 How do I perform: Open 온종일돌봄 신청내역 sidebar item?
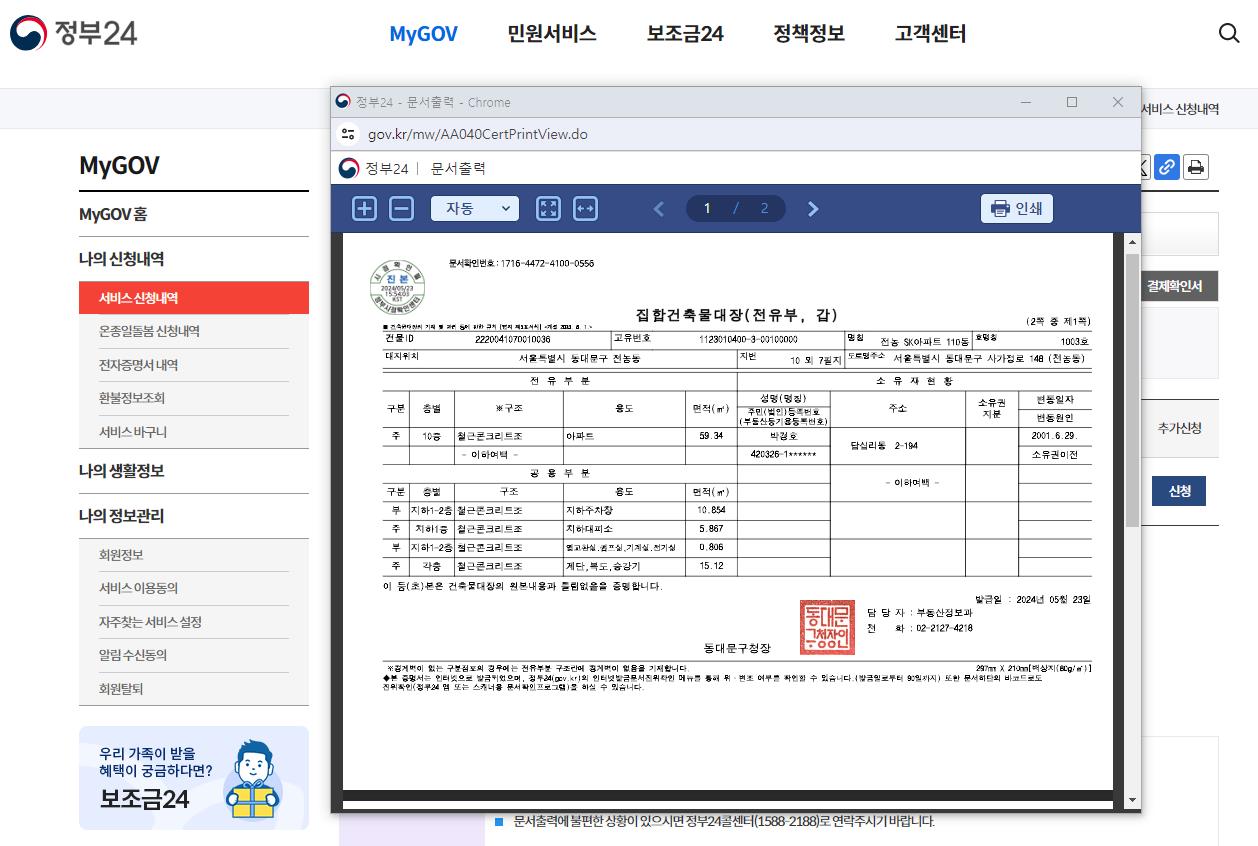pos(149,331)
